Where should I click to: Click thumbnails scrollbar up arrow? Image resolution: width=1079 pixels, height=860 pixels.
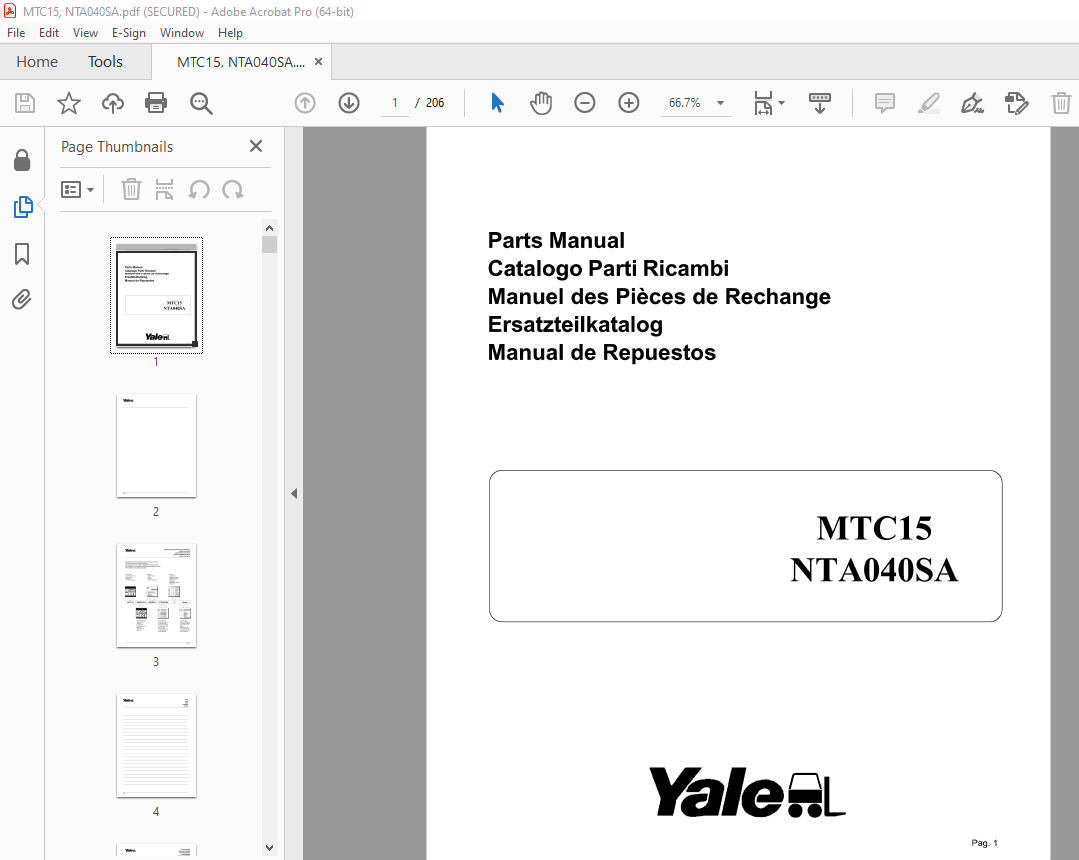(270, 228)
